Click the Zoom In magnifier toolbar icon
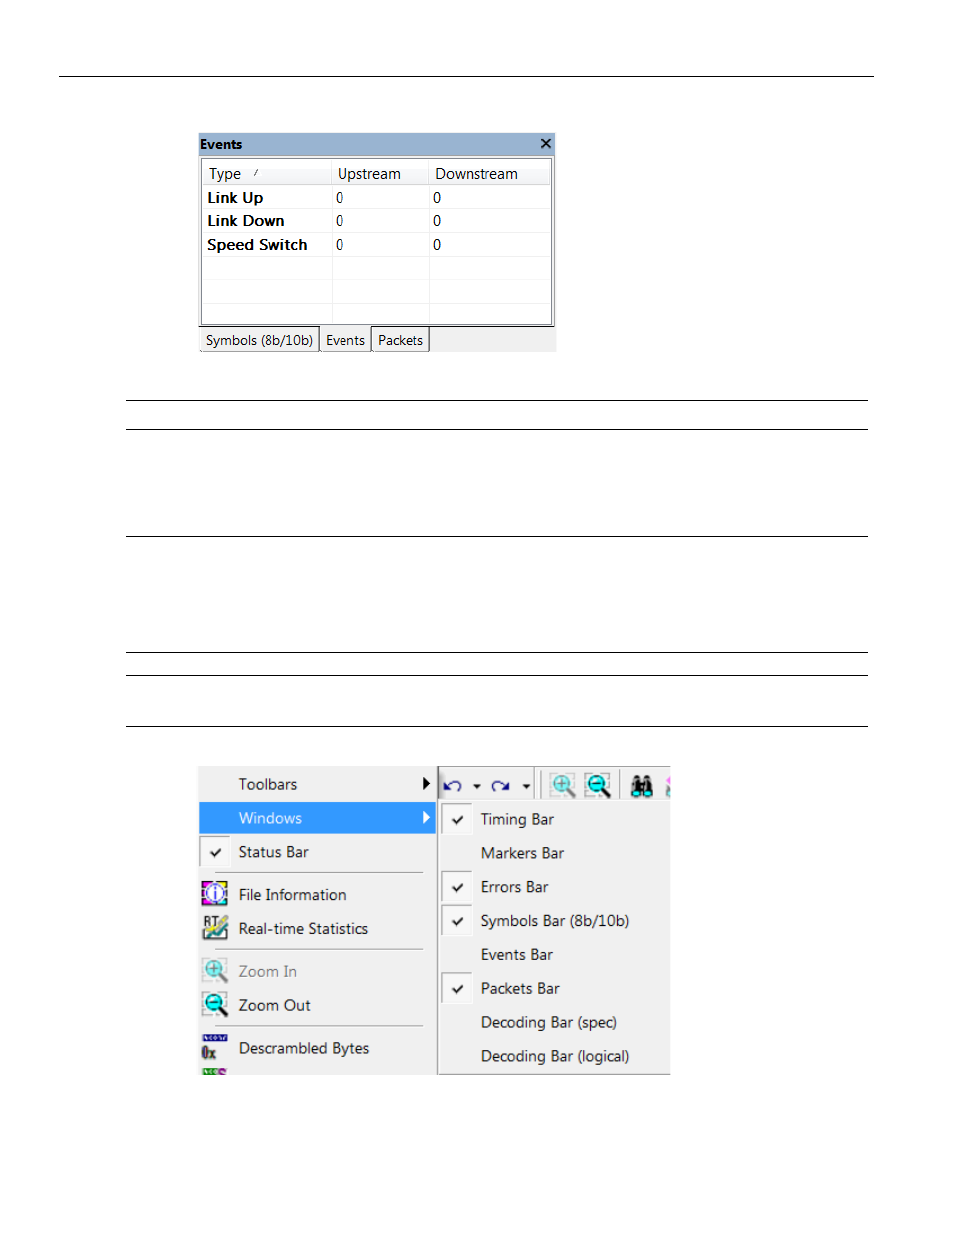The height and width of the screenshot is (1235, 954). [x=563, y=785]
